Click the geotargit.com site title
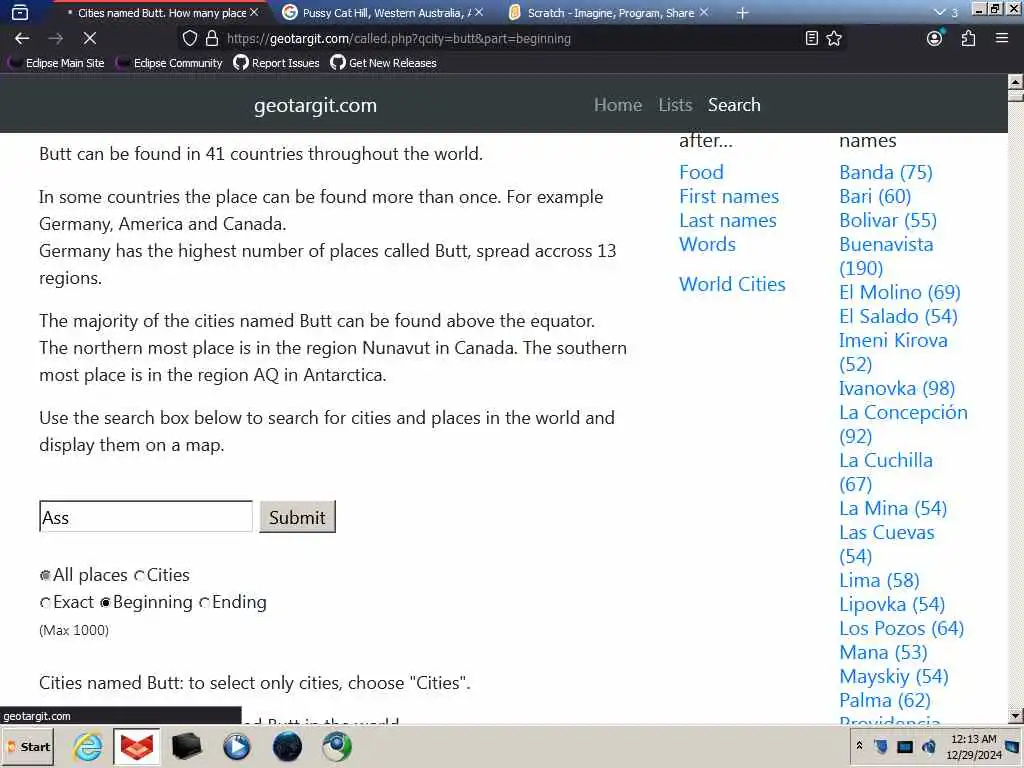This screenshot has height=768, width=1024. click(x=315, y=105)
